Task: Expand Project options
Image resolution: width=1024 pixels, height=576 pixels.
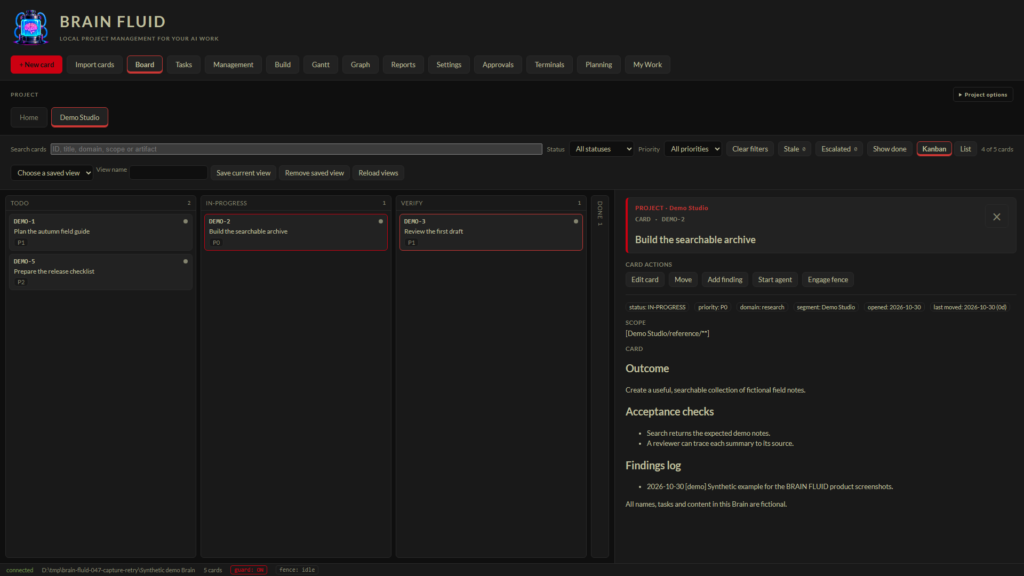Action: coord(983,95)
